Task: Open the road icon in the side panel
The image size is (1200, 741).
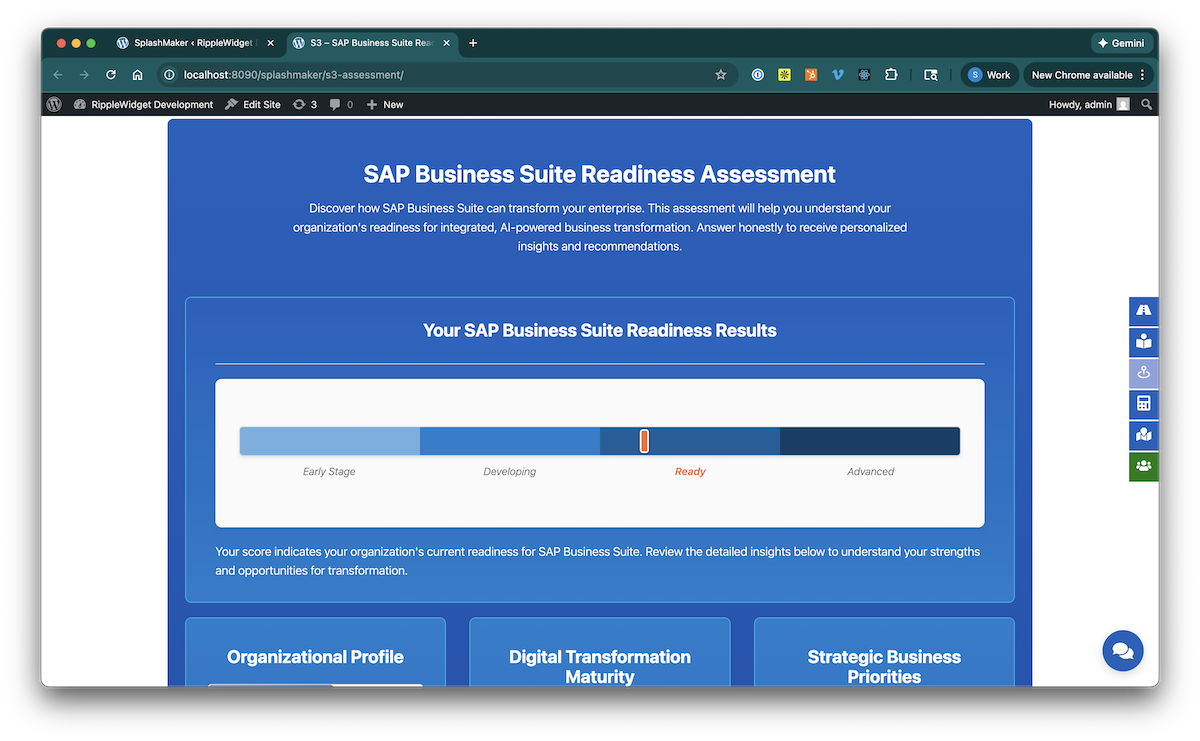Action: tap(1144, 311)
